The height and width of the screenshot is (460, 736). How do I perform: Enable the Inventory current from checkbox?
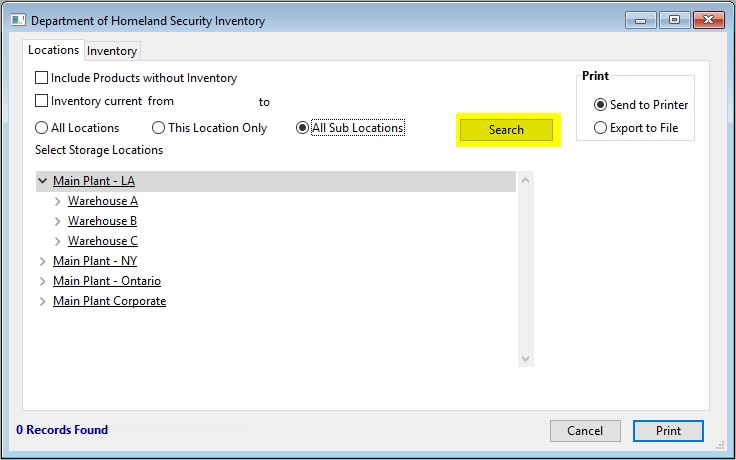[42, 101]
